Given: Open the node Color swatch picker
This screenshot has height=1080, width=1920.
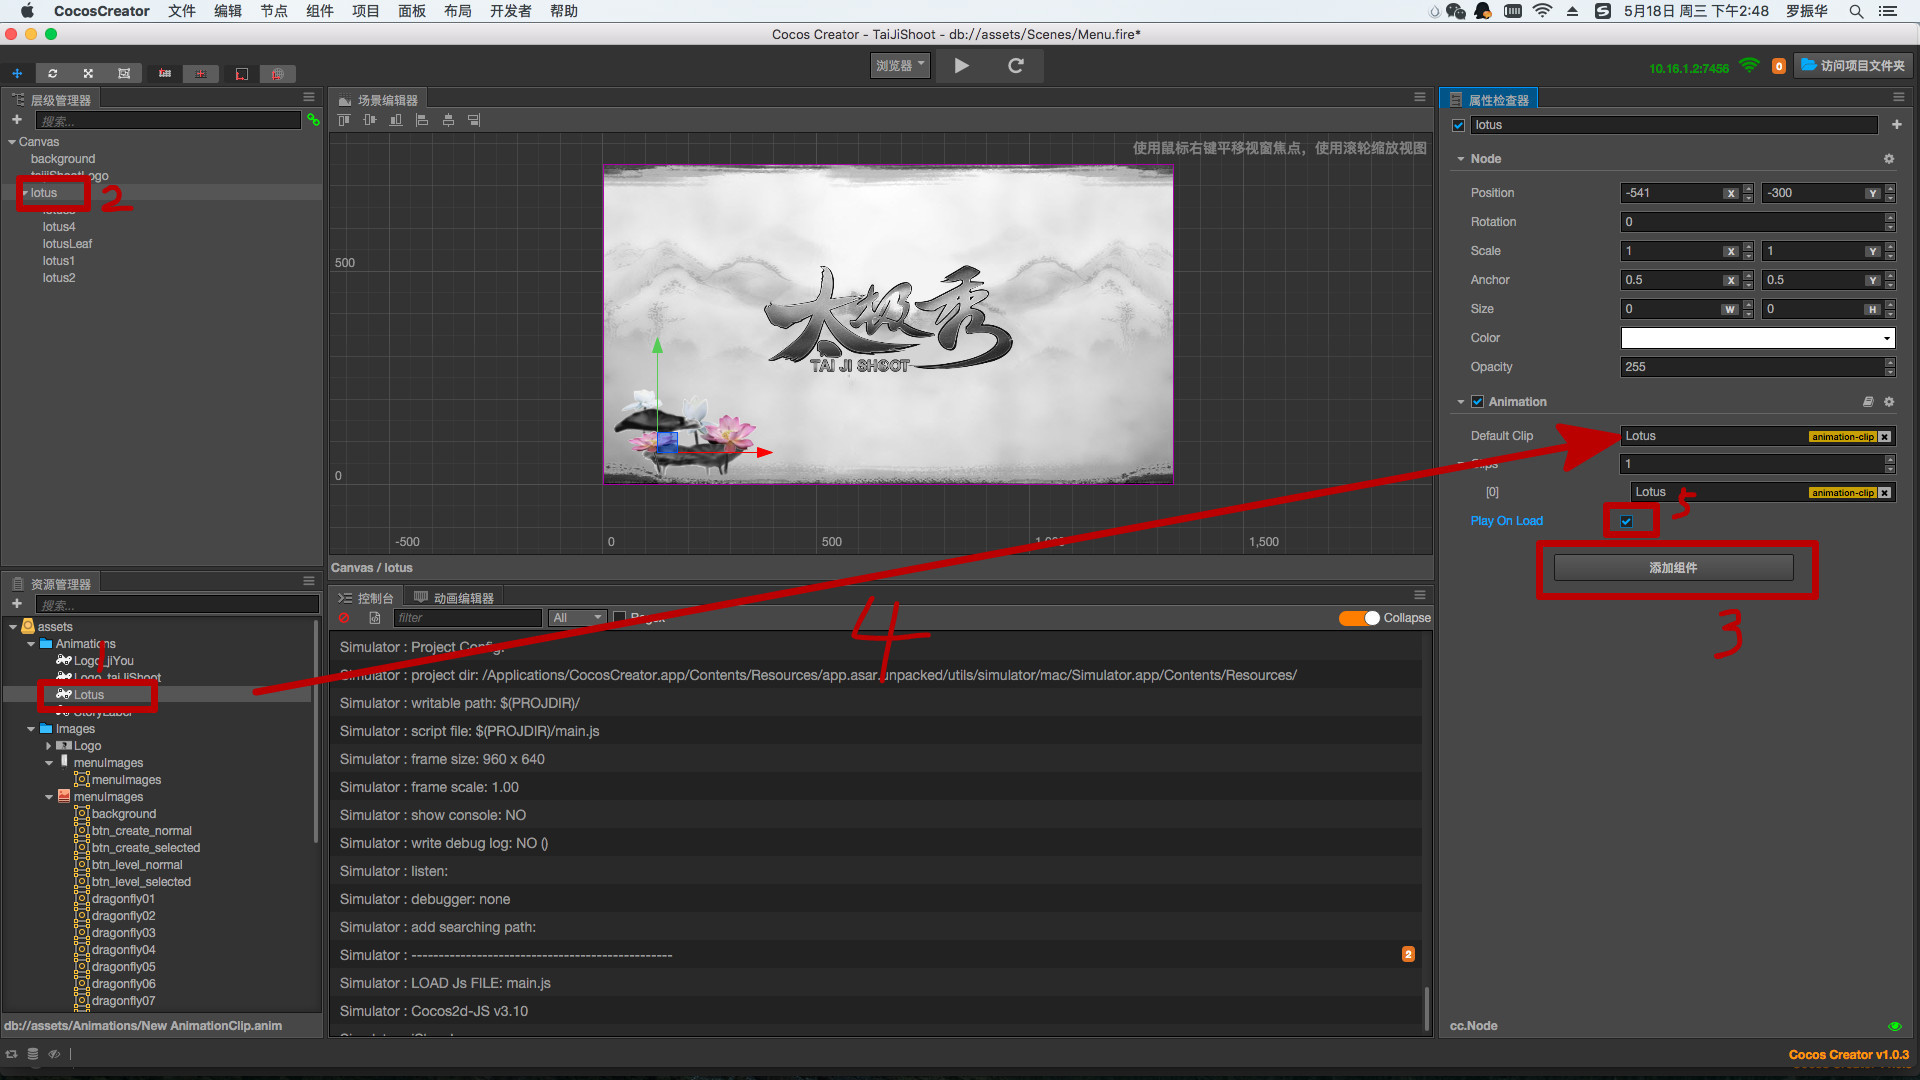Looking at the screenshot, I should coord(1756,338).
